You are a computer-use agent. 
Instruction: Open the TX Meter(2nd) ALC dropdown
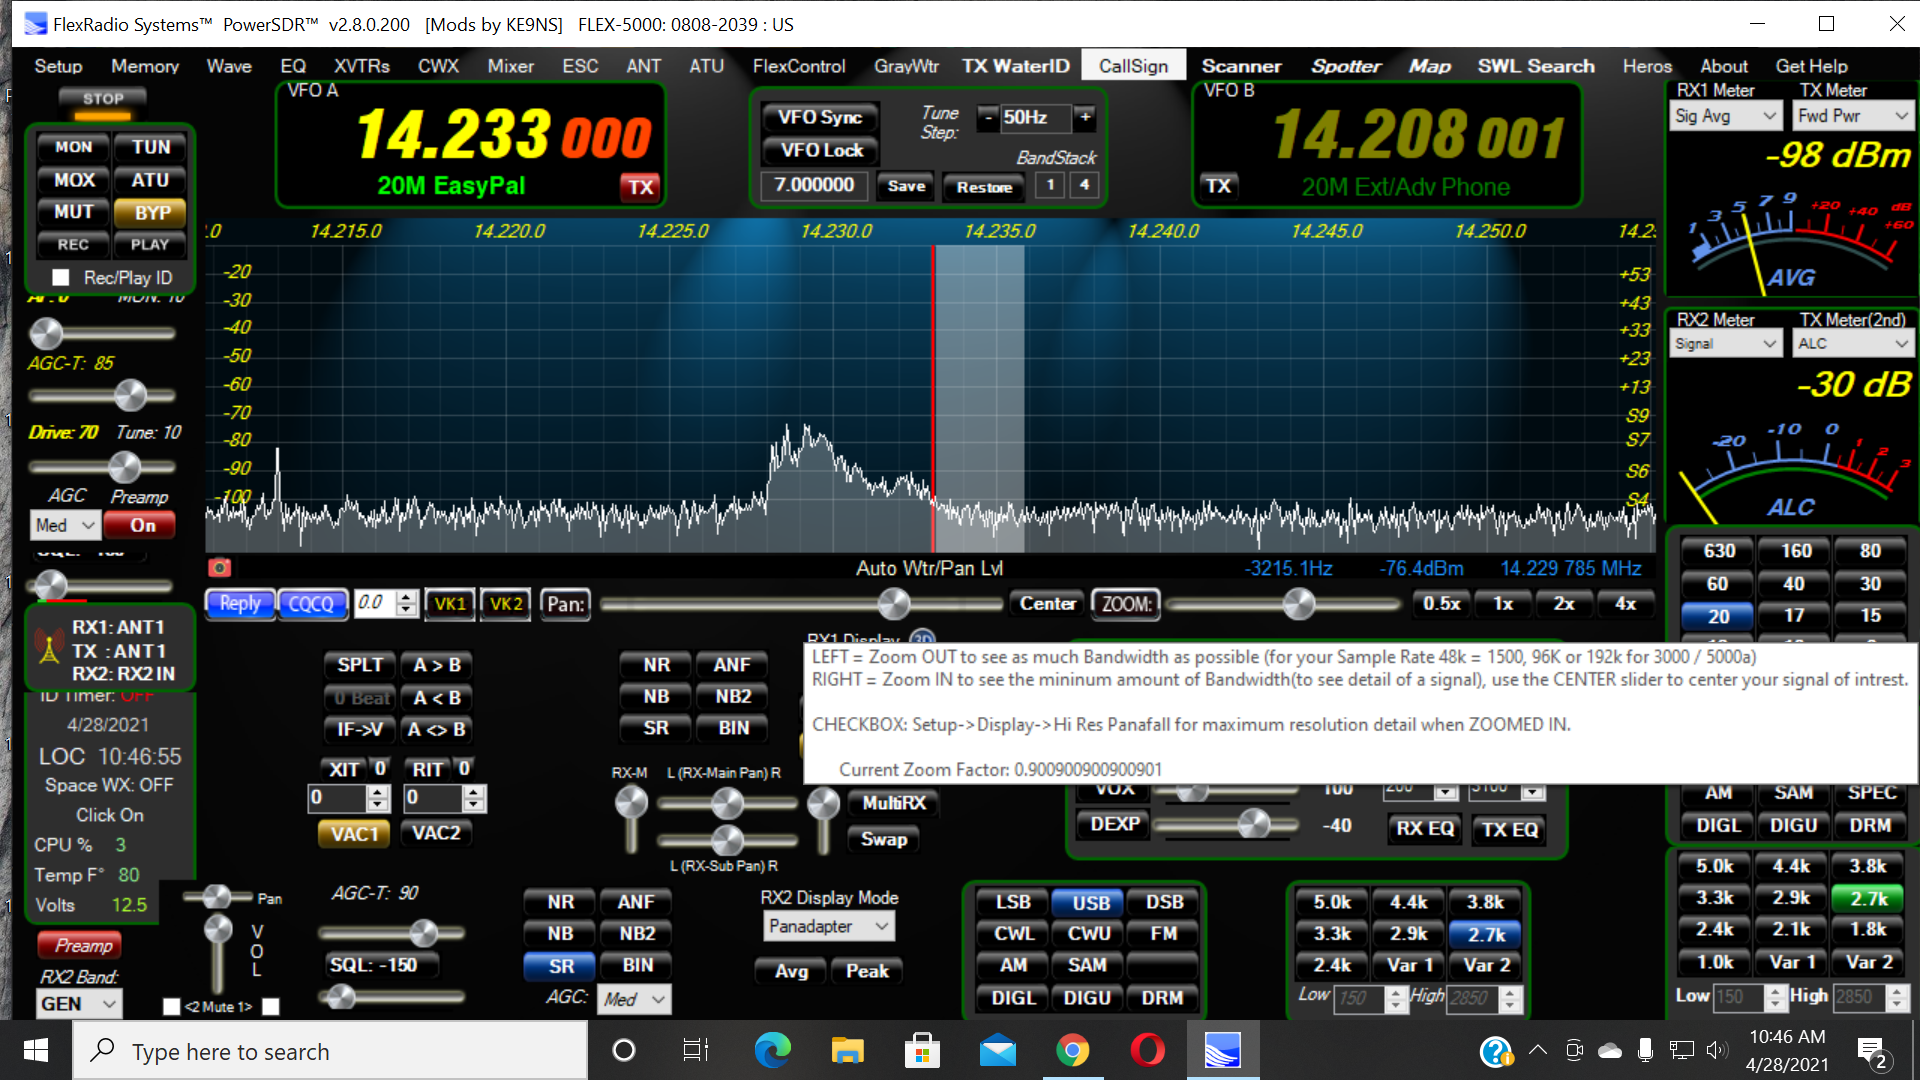pos(1852,344)
